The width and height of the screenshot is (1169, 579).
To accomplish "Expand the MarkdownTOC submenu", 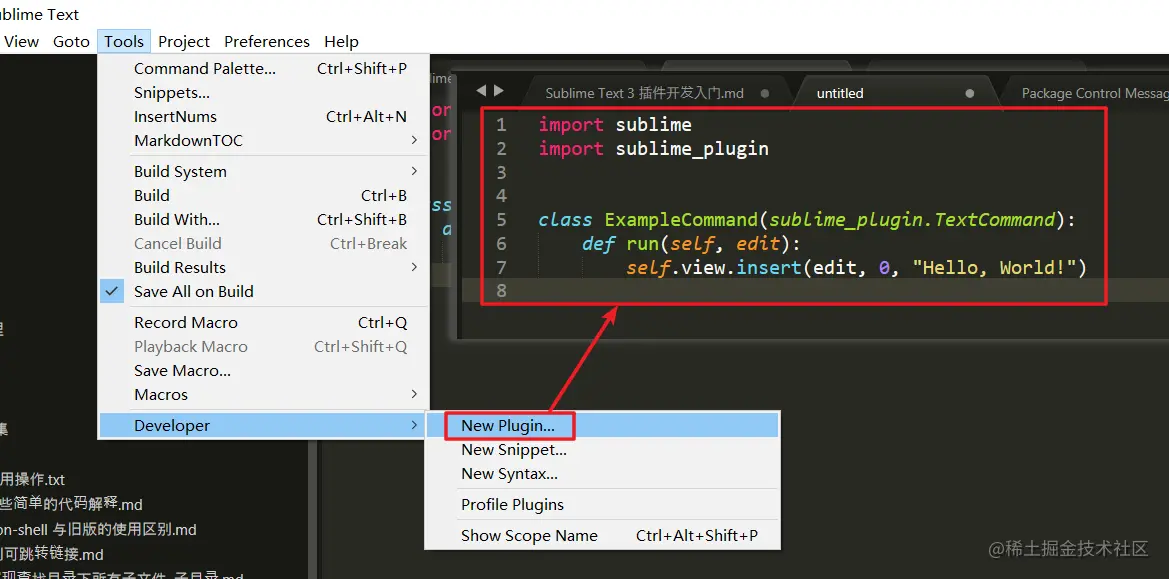I will (x=263, y=140).
